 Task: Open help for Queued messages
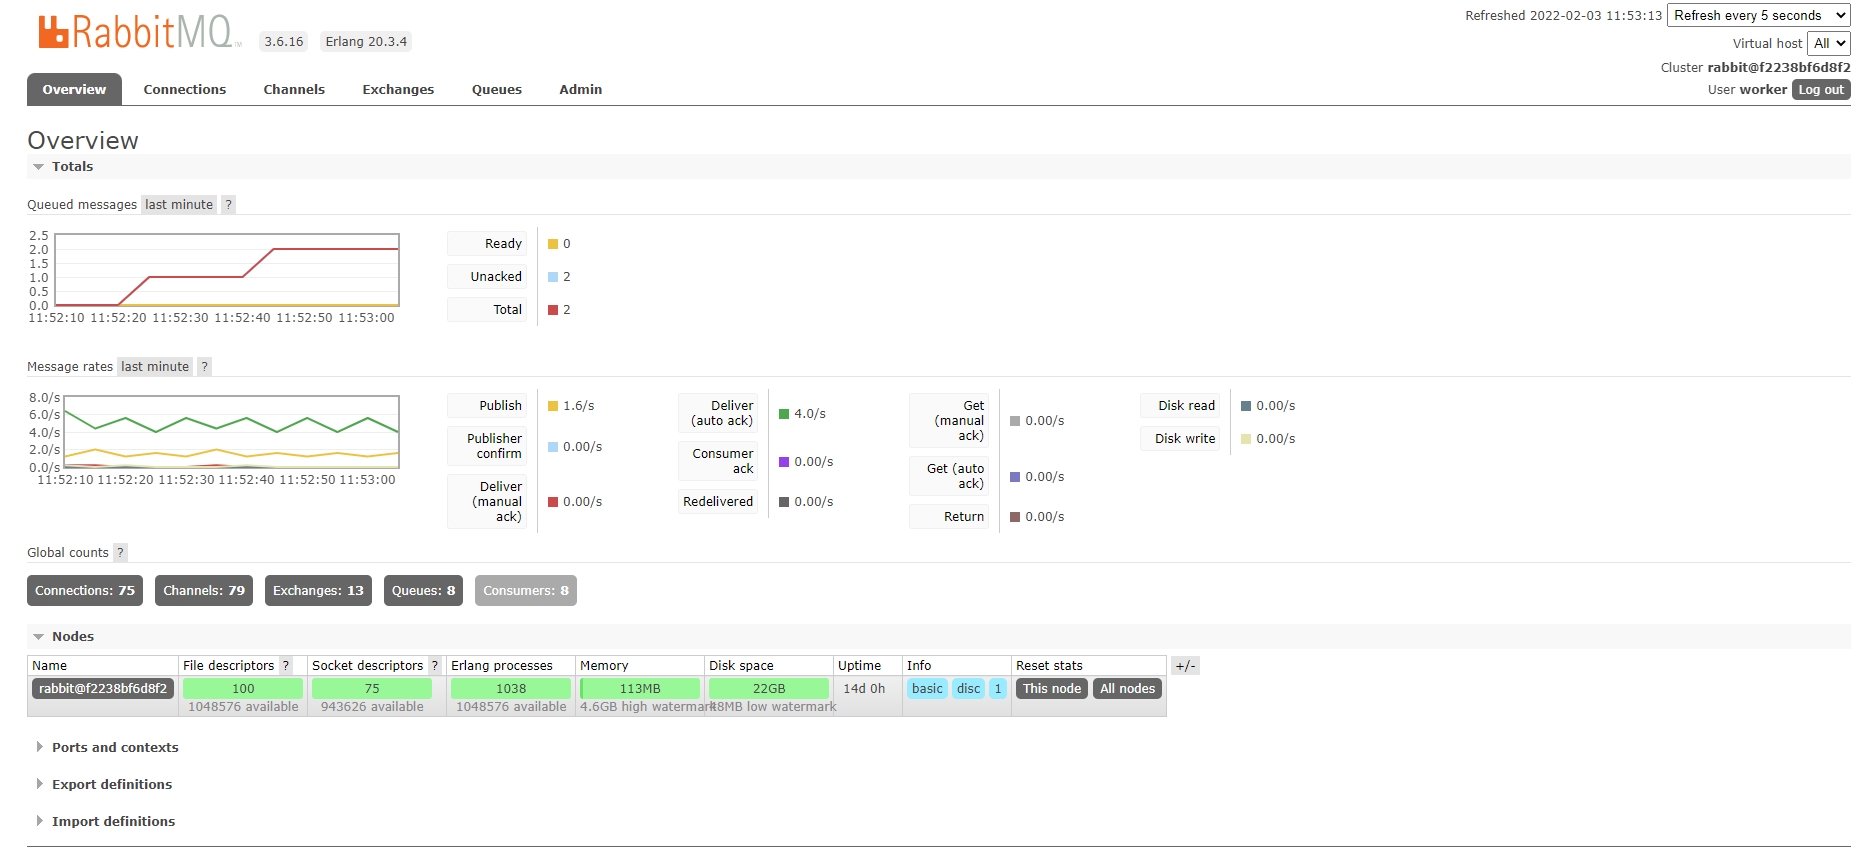tap(228, 204)
